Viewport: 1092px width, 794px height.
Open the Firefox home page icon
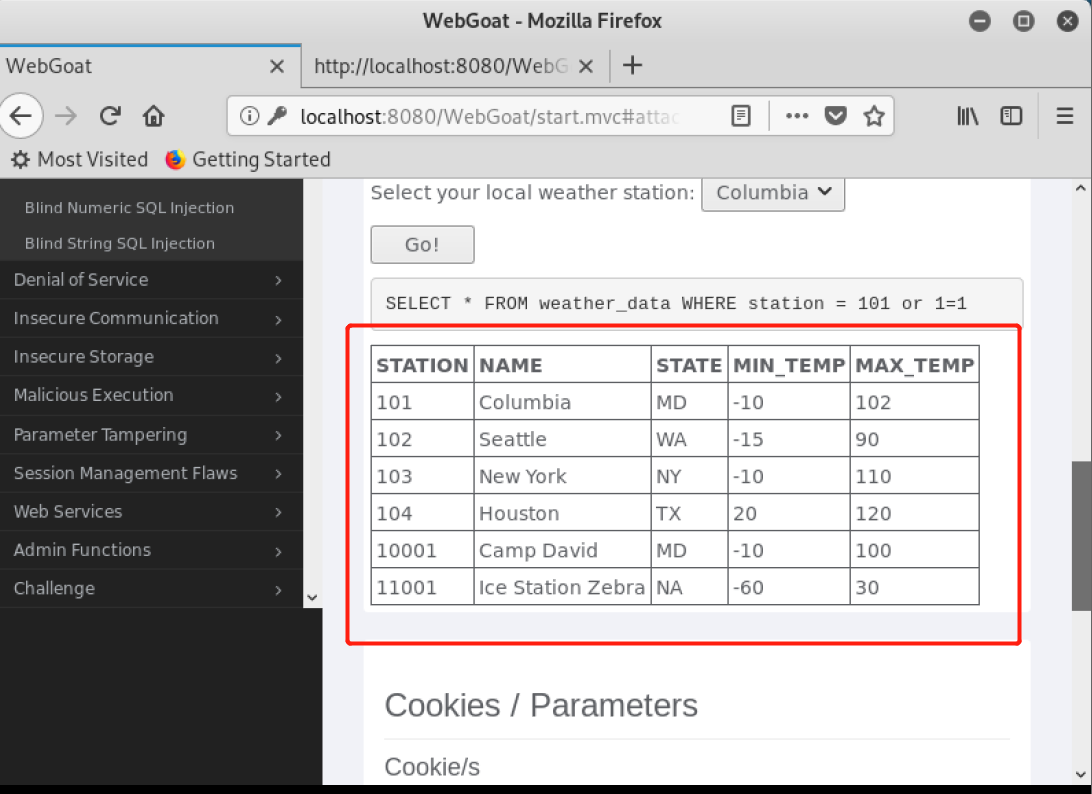(153, 116)
